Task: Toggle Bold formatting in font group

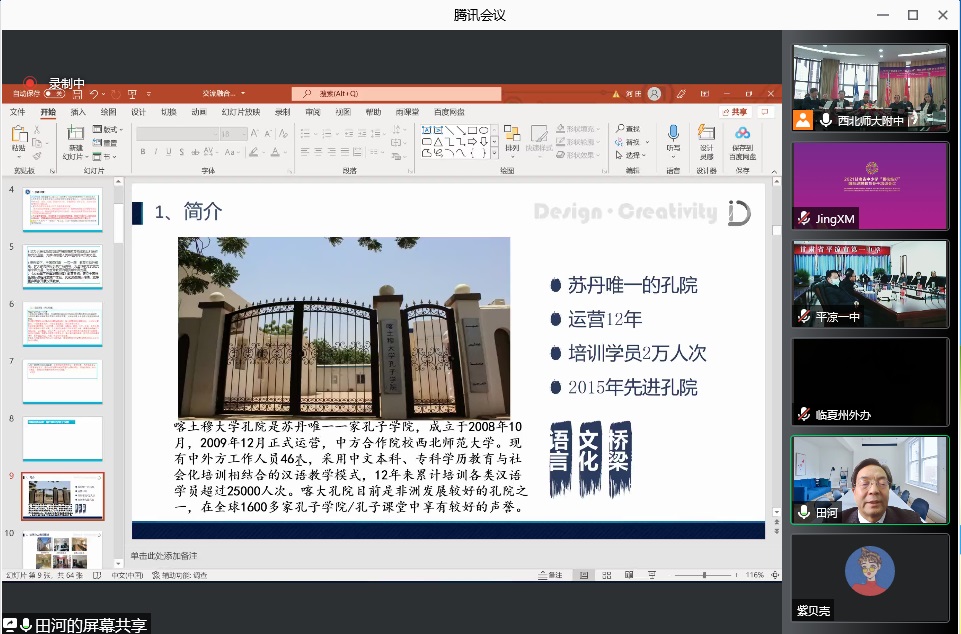Action: pyautogui.click(x=143, y=152)
